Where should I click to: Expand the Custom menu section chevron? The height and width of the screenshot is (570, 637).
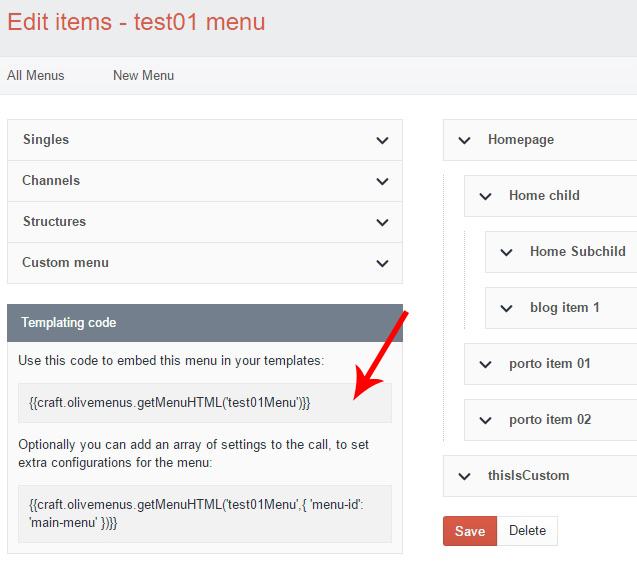coord(382,264)
